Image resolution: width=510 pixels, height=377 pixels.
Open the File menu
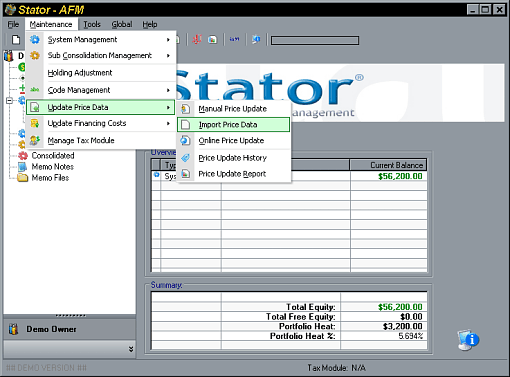[13, 24]
